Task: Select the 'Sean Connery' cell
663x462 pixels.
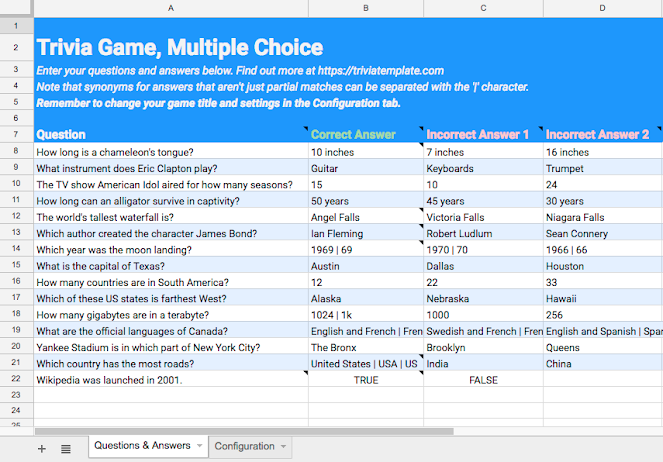Action: coord(603,233)
